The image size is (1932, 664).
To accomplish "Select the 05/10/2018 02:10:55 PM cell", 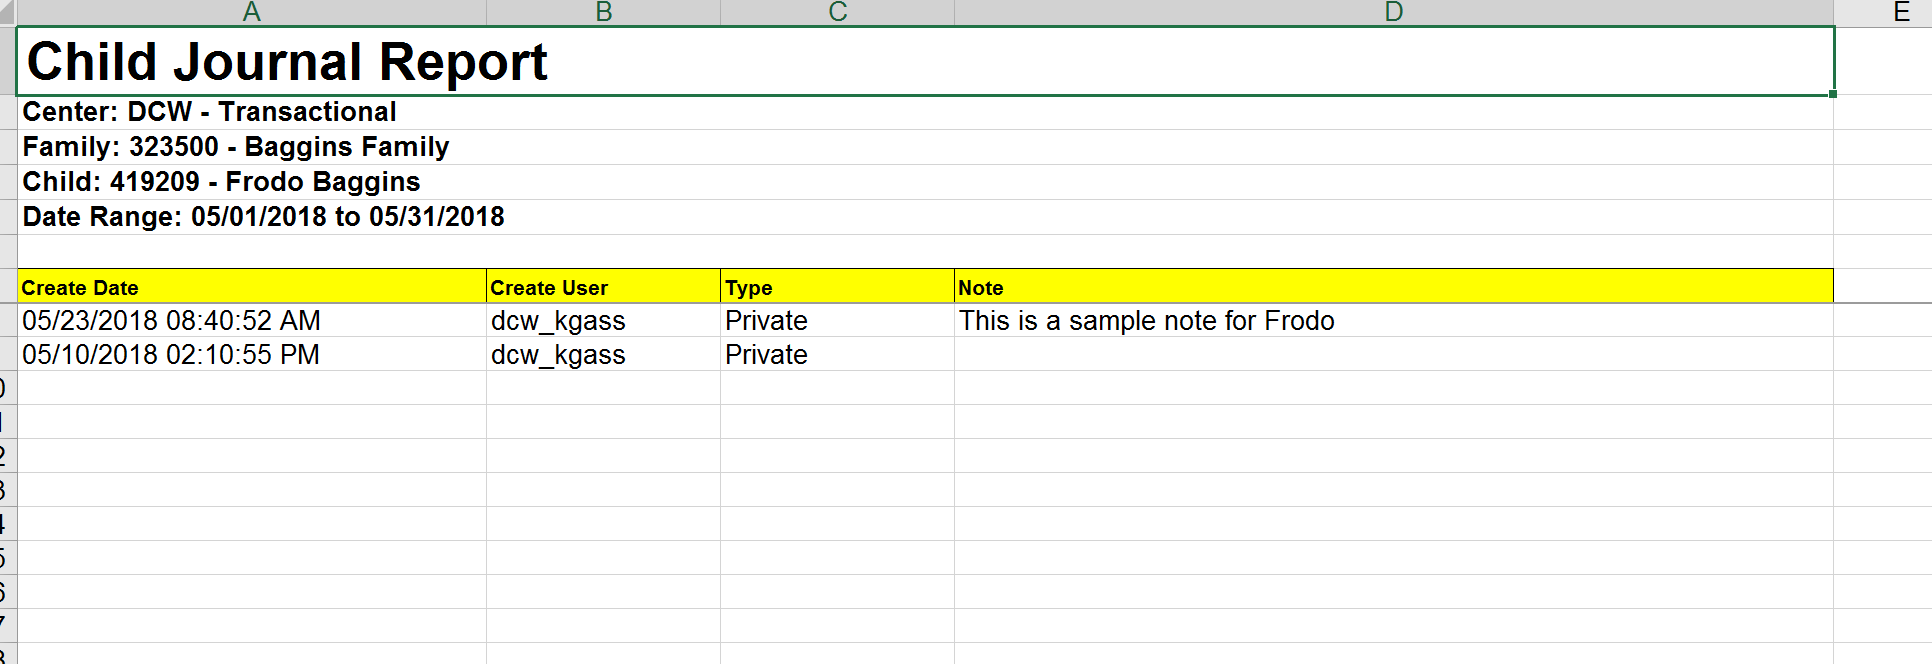I will pyautogui.click(x=171, y=355).
